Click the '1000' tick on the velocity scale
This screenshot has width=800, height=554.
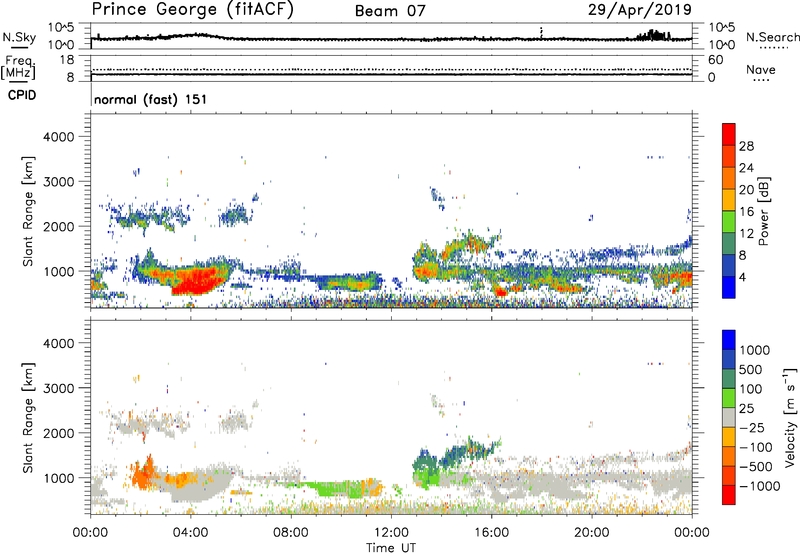point(754,350)
